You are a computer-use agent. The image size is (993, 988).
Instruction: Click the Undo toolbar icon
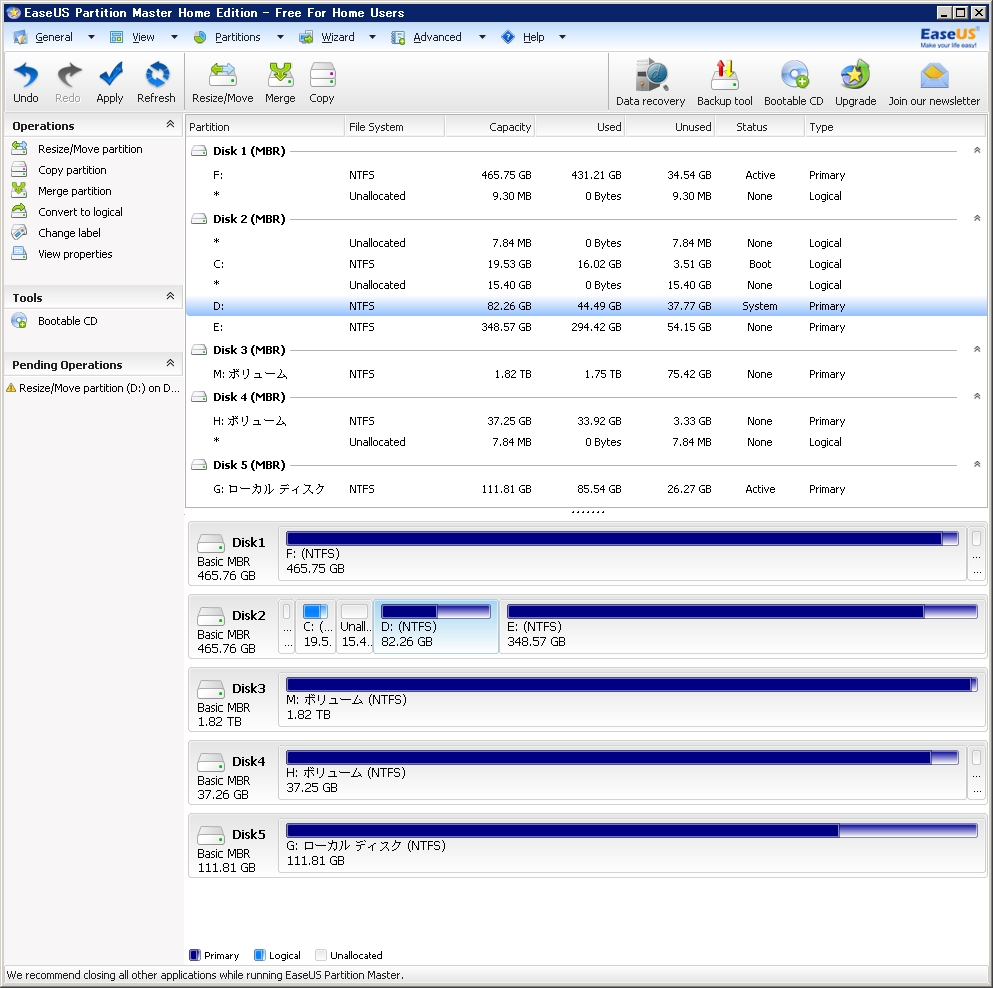26,82
